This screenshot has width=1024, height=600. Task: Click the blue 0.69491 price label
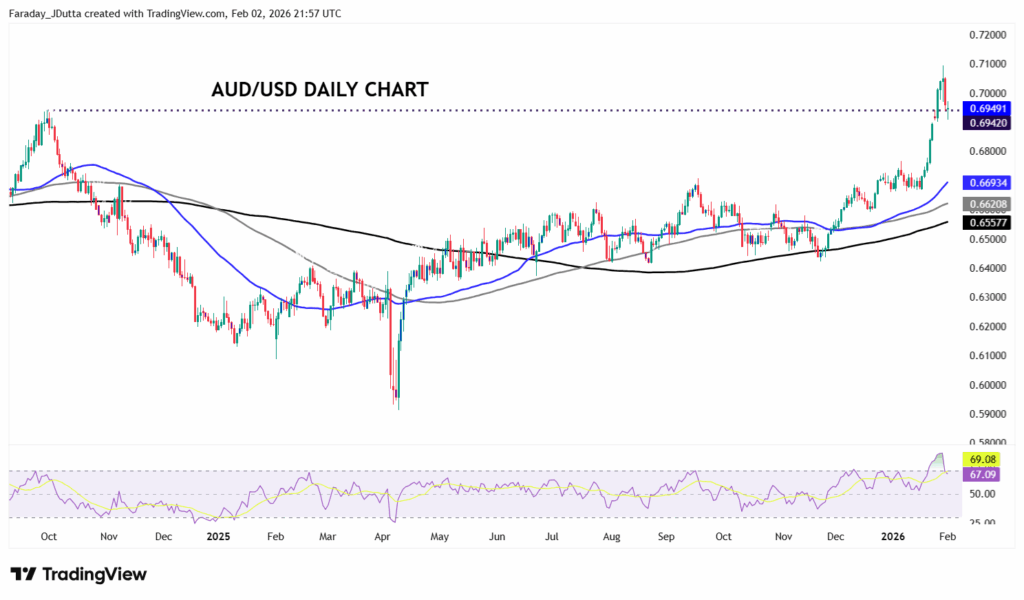[986, 108]
